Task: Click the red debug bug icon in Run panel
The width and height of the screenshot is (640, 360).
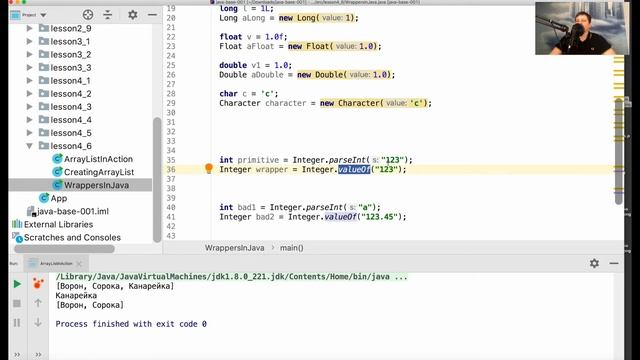Action: (38, 283)
